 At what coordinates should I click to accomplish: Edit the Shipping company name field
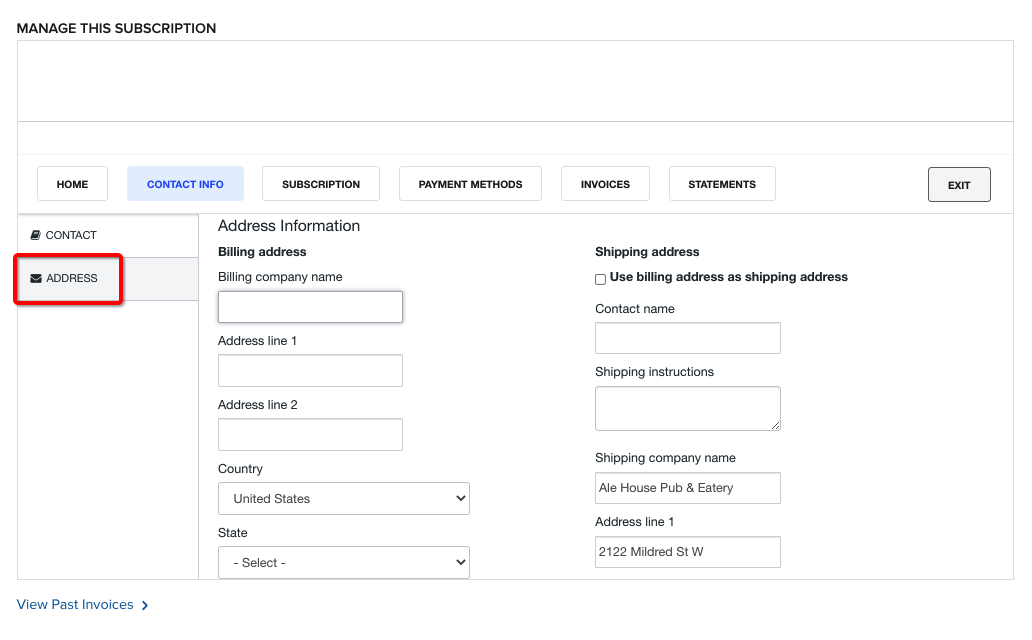click(x=688, y=488)
